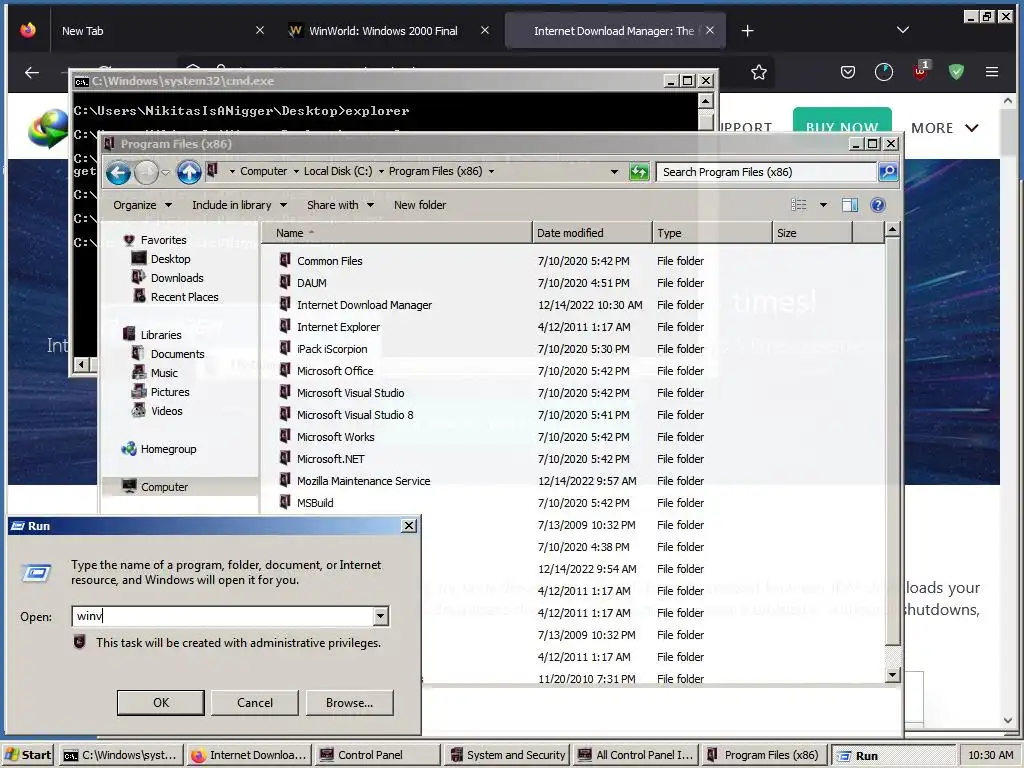Open the Share with dropdown
This screenshot has height=768, width=1024.
click(340, 205)
